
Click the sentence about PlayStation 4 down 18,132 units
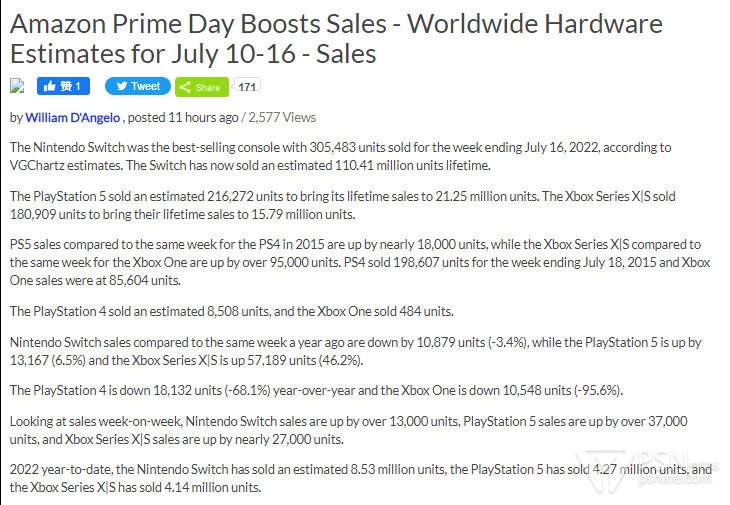point(317,390)
